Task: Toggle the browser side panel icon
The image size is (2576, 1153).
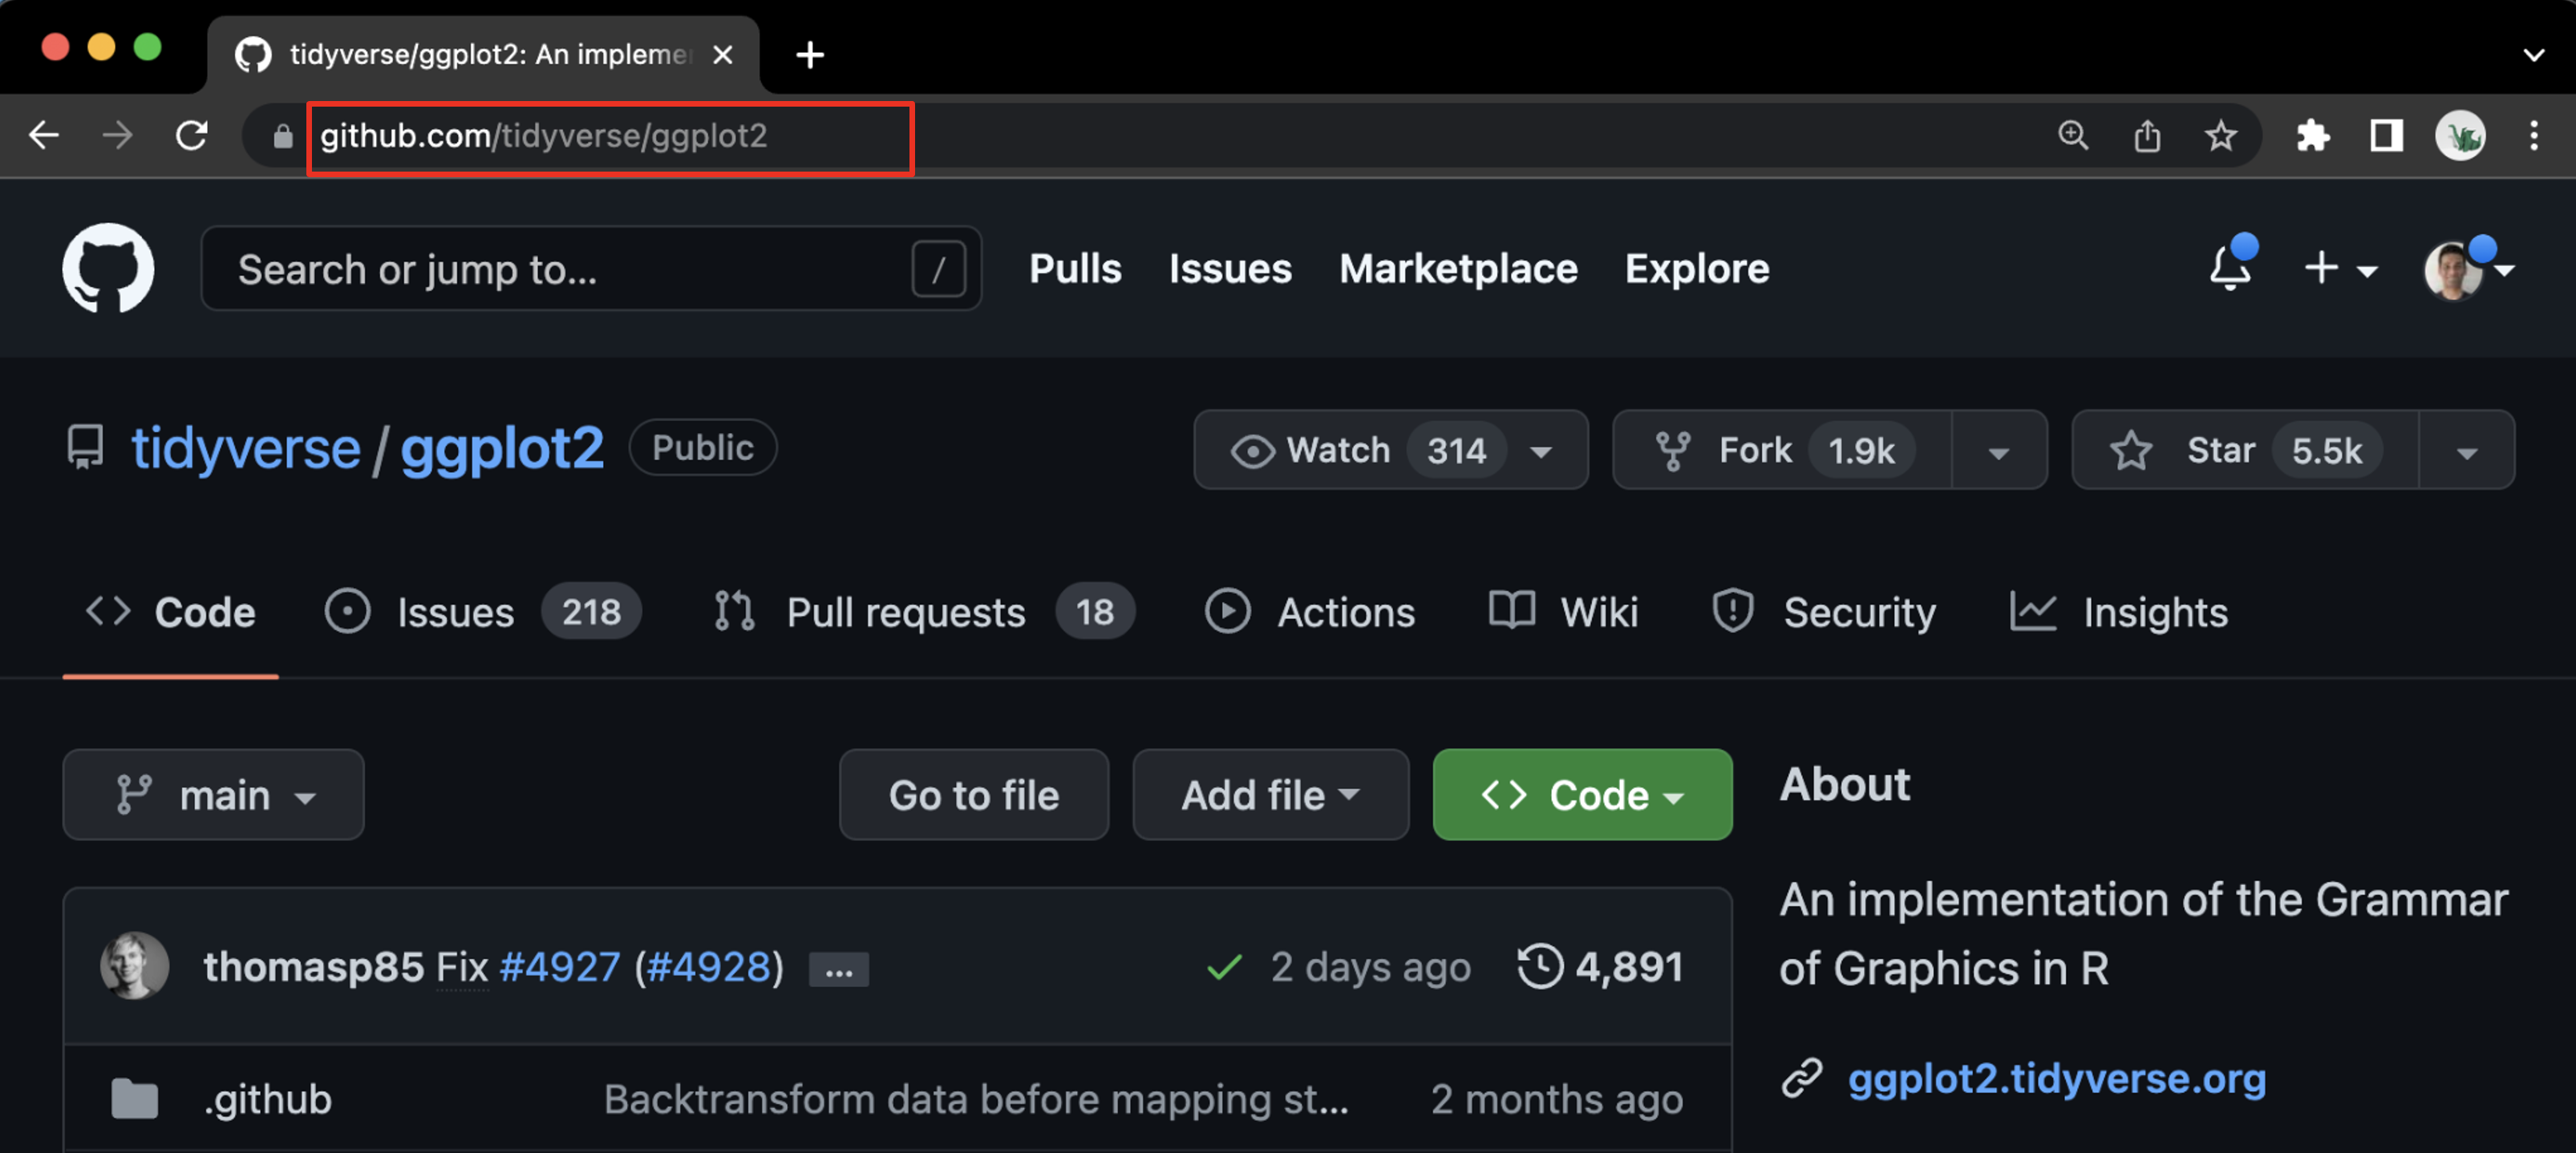Action: pyautogui.click(x=2386, y=135)
